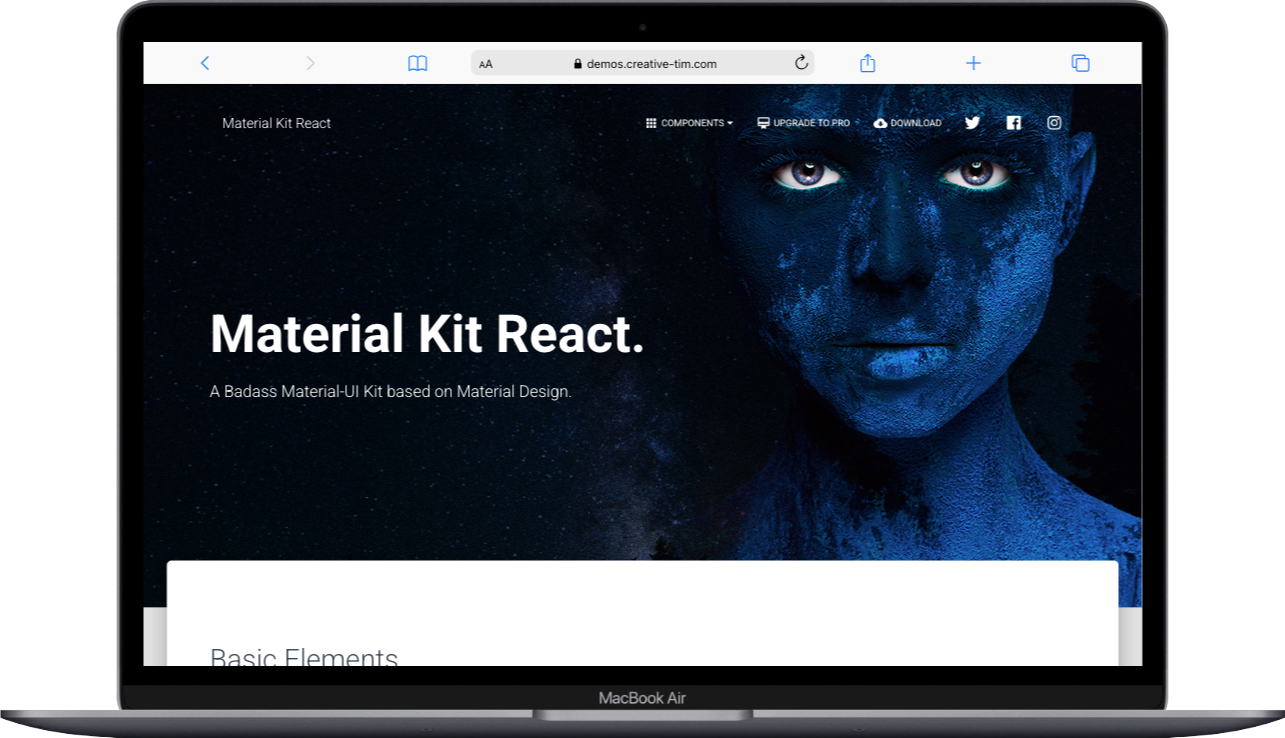Open the Instagram icon in the navbar
The height and width of the screenshot is (738, 1285).
pos(1054,122)
